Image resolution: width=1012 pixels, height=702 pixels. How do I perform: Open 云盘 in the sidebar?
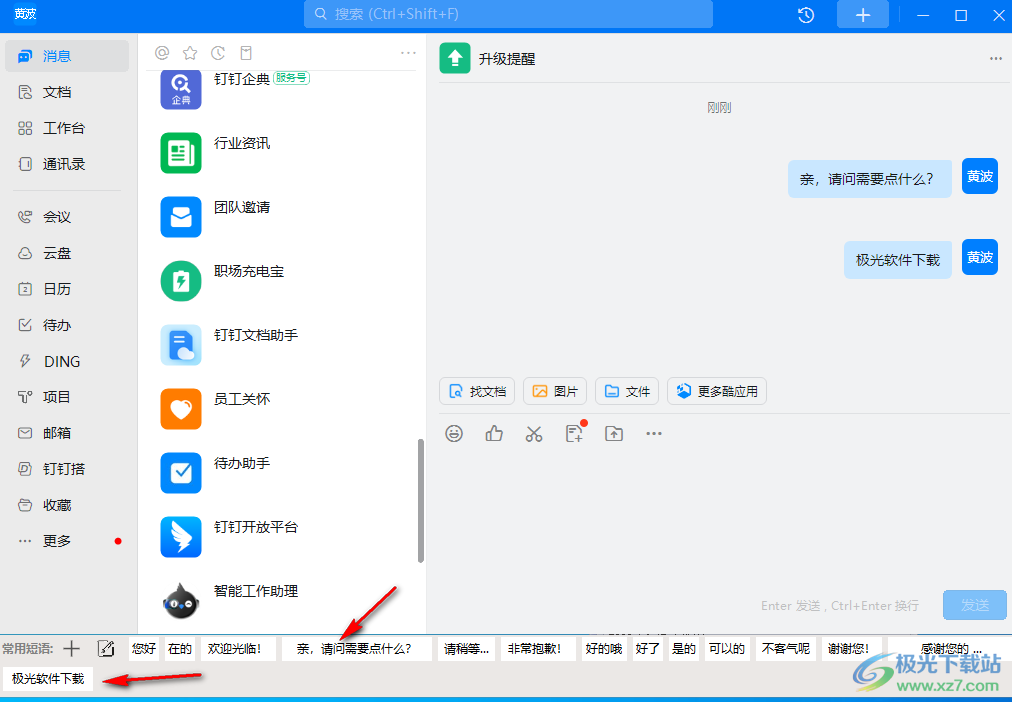point(67,253)
